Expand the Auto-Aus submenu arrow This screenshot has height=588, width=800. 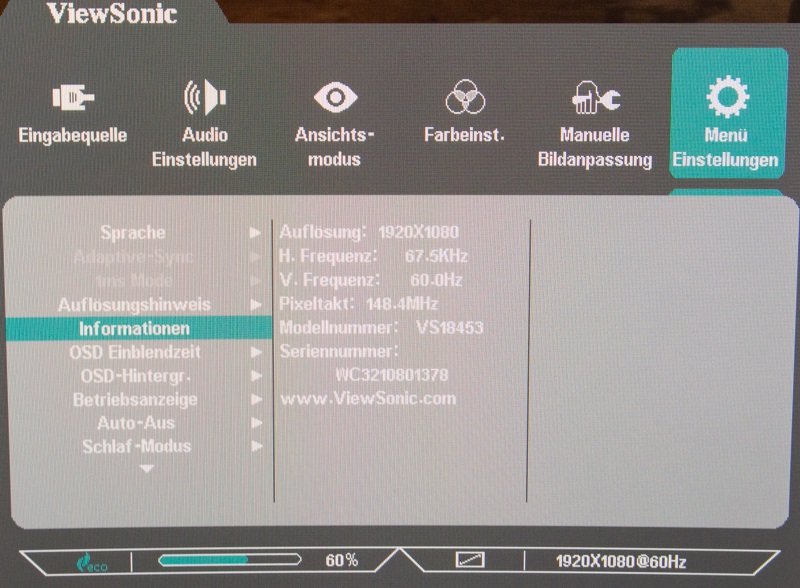tap(256, 423)
